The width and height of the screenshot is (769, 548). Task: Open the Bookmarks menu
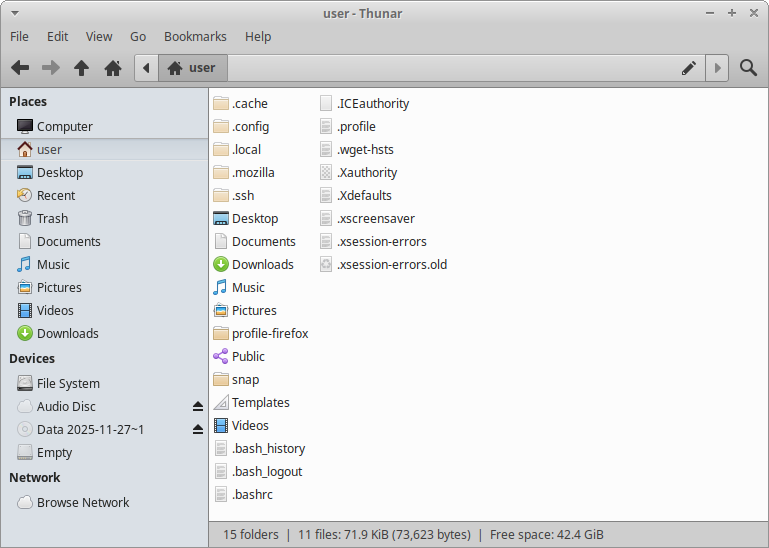[x=195, y=37]
